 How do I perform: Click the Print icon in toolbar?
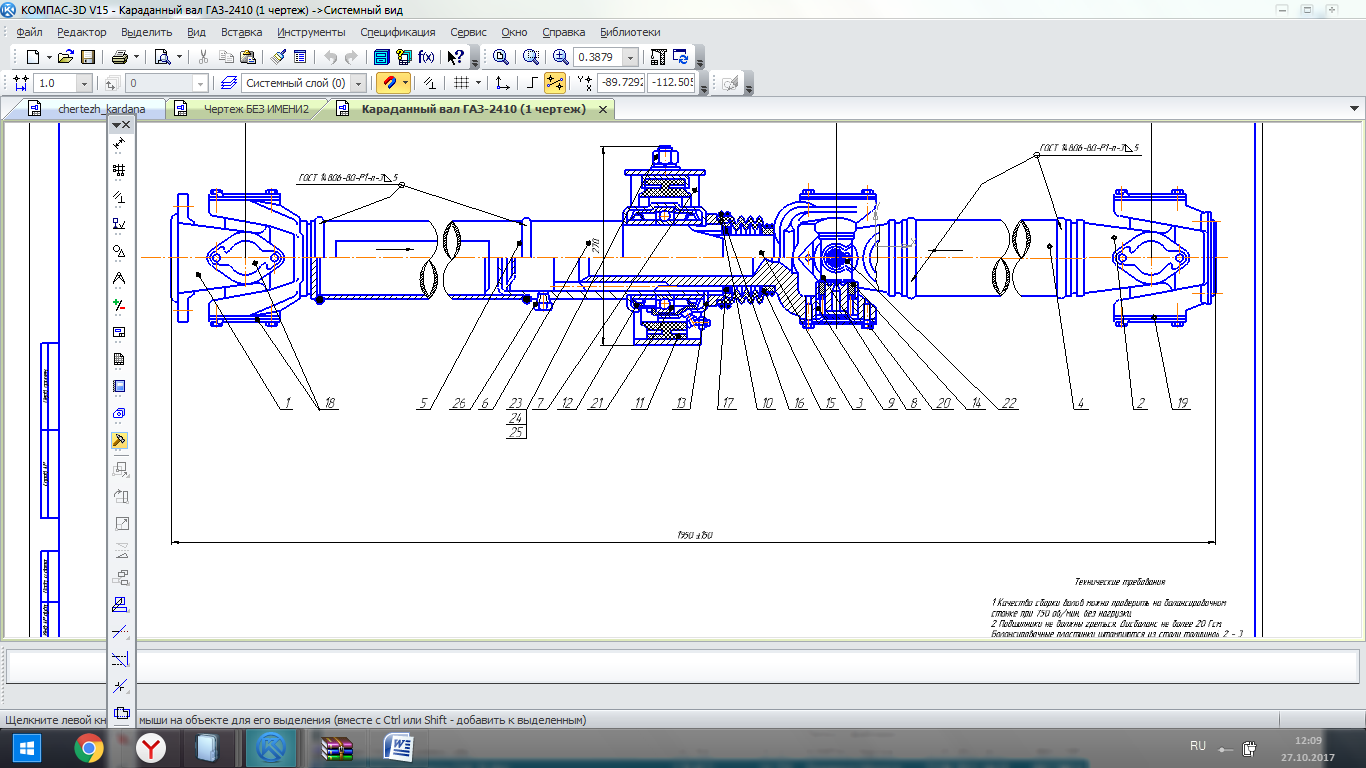click(120, 57)
